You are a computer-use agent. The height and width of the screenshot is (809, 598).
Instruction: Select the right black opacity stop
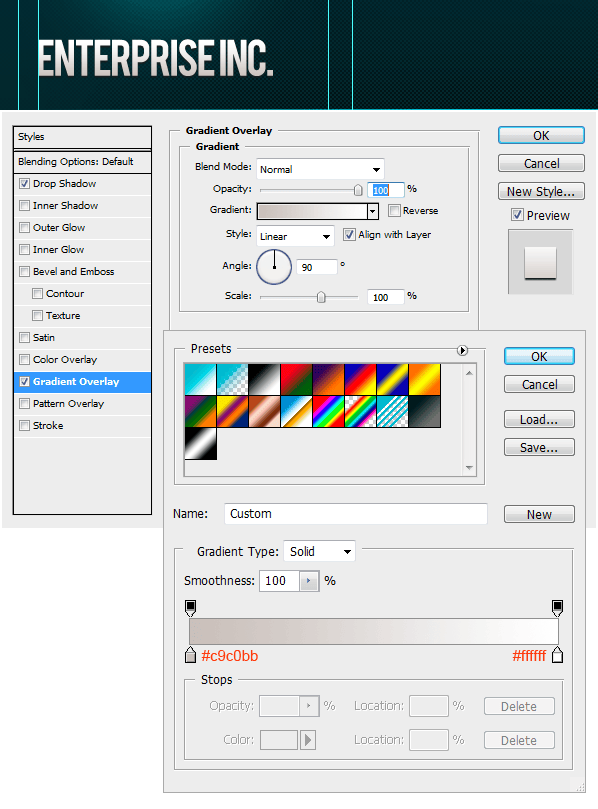[557, 608]
